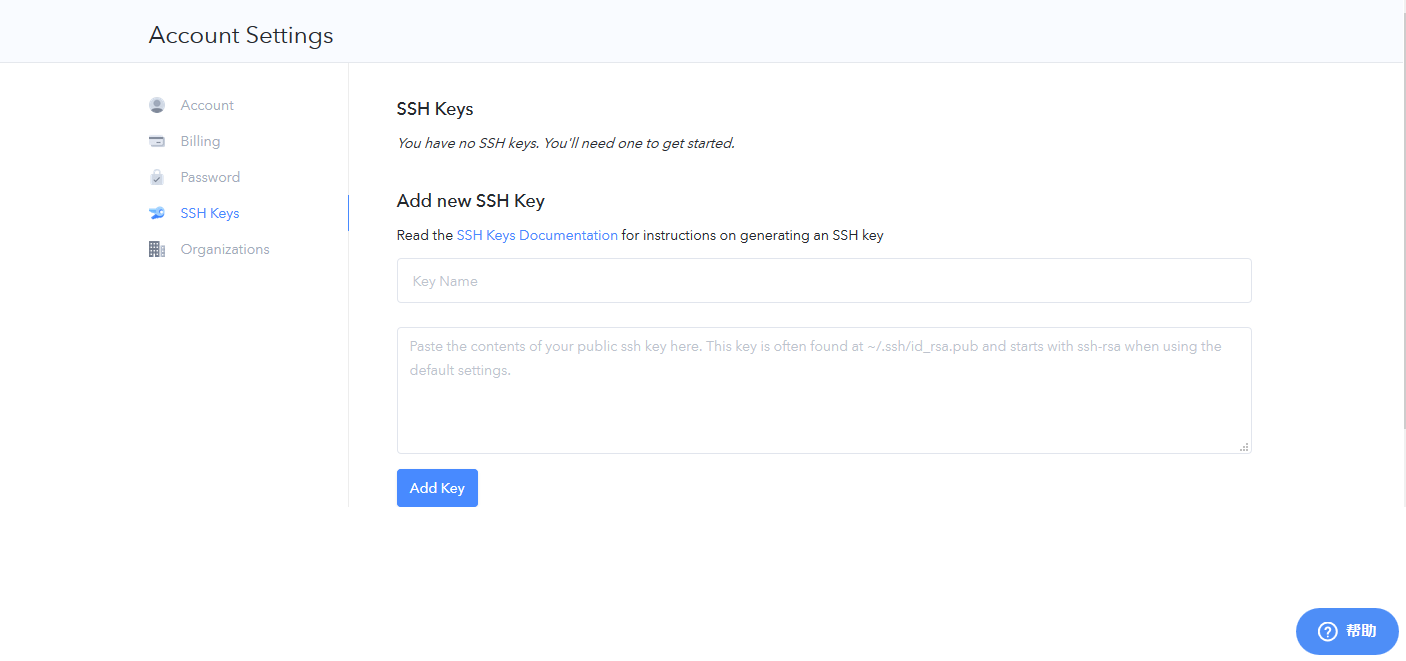Click the Password lock icon
This screenshot has height=661, width=1406.
pyautogui.click(x=157, y=177)
